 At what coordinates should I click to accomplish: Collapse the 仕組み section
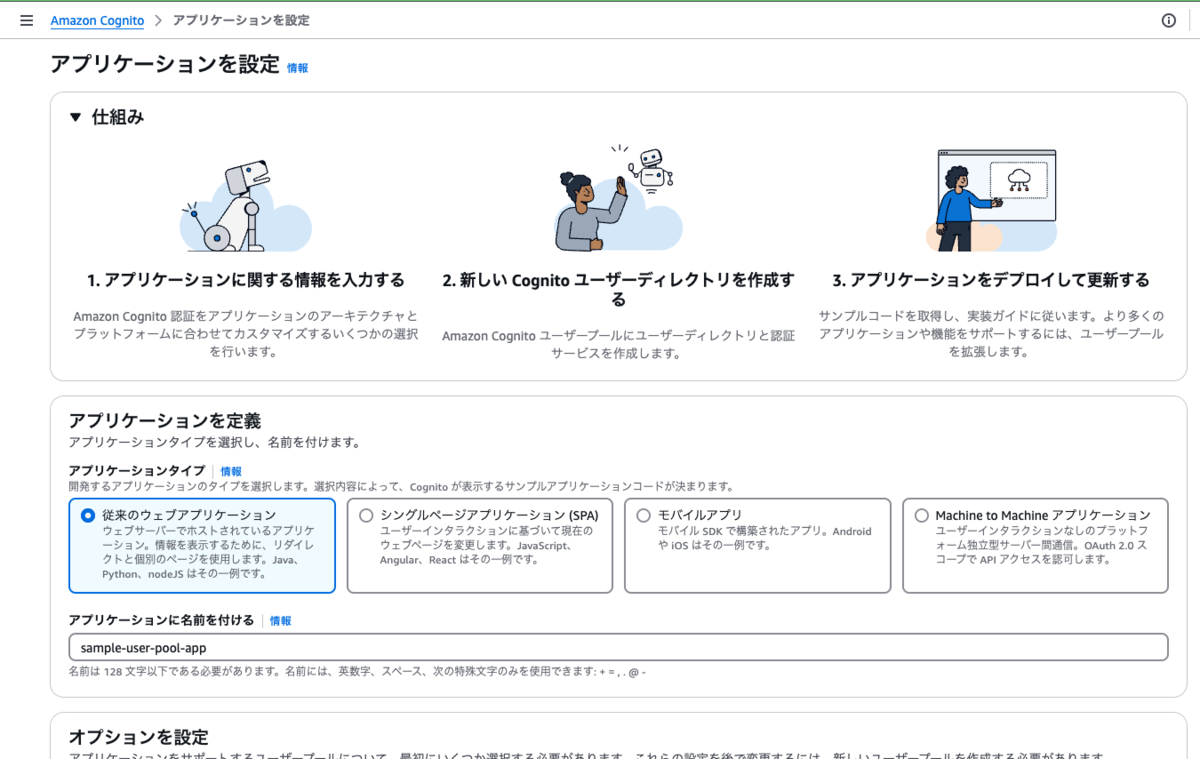point(75,117)
